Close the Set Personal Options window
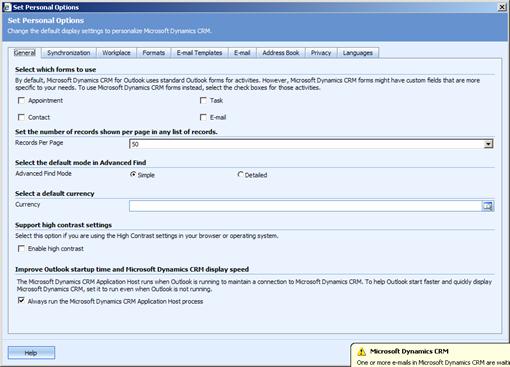Screen dimensions: 510x367 502,7
